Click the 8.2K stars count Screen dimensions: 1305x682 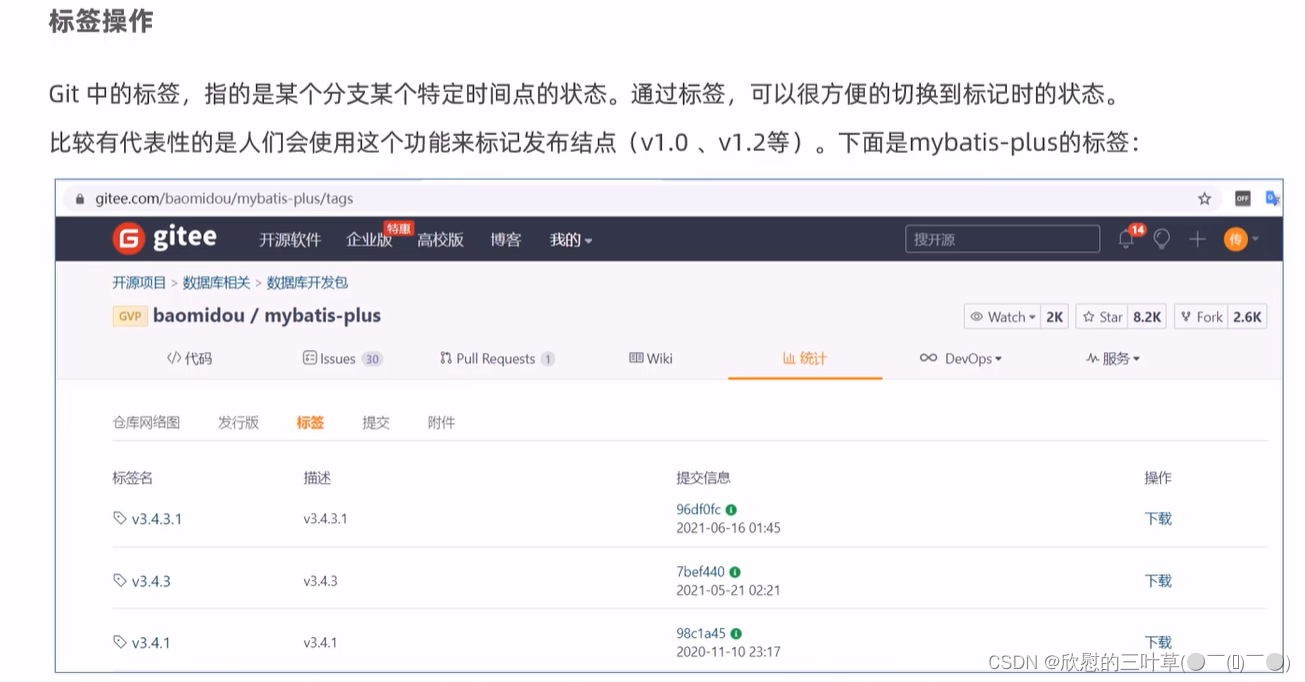[x=1147, y=317]
